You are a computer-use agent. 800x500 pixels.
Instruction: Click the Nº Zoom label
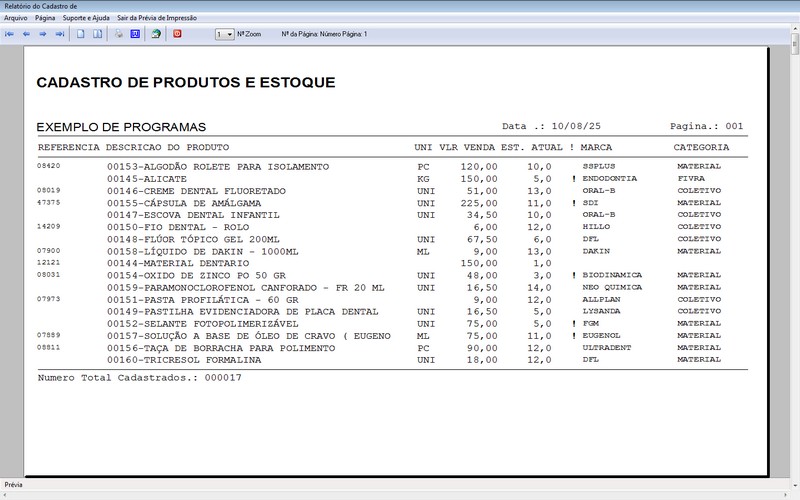tap(249, 34)
